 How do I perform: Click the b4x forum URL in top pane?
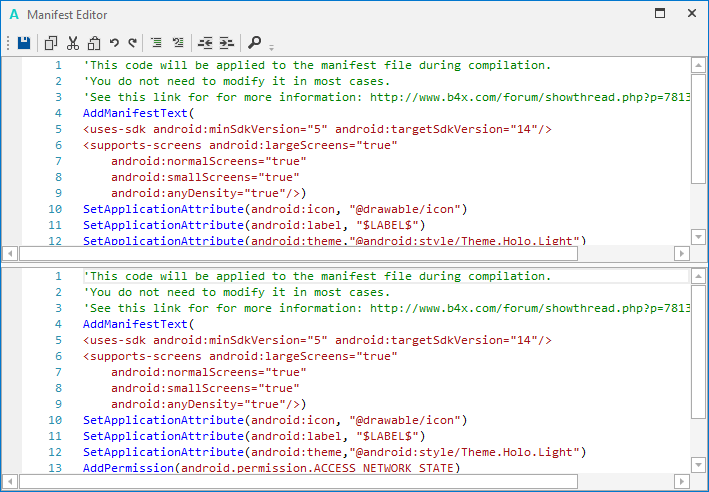(x=529, y=97)
